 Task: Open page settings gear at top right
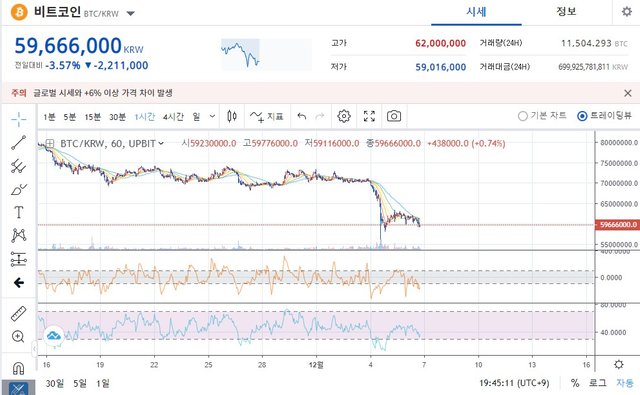point(627,11)
